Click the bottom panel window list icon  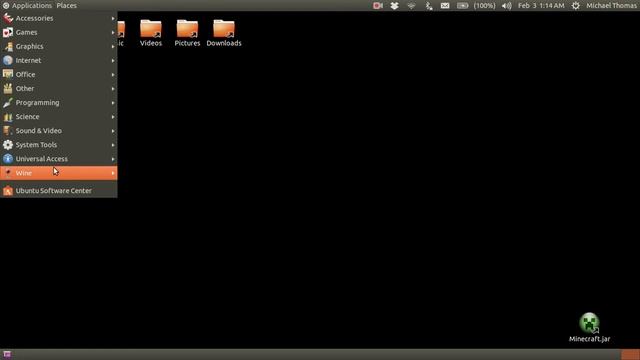(x=7, y=354)
